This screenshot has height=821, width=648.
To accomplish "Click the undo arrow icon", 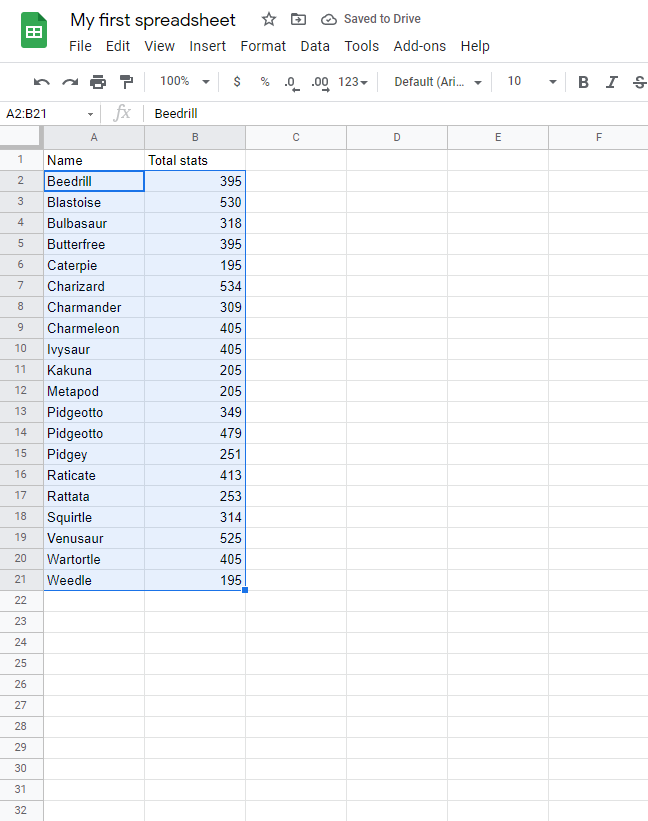I will 42,82.
